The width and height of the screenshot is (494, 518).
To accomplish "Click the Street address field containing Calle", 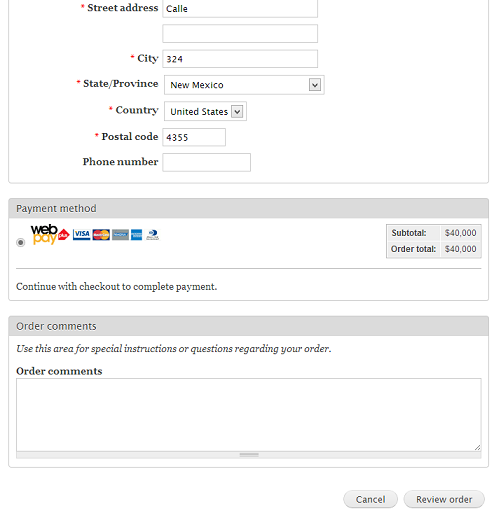I will click(x=240, y=9).
